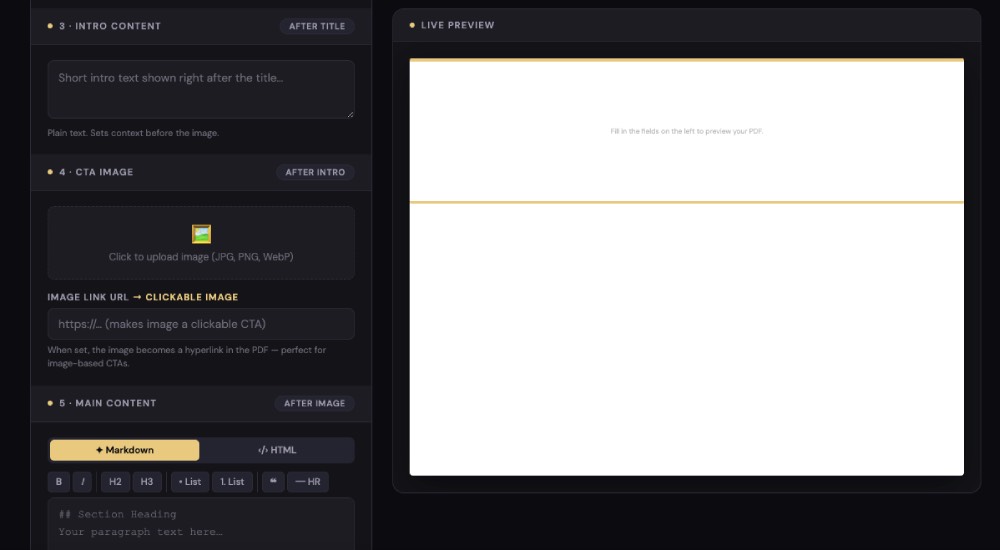Screen dimensions: 1000x550
Task: Apply bold formatting with B button
Action: [58, 482]
